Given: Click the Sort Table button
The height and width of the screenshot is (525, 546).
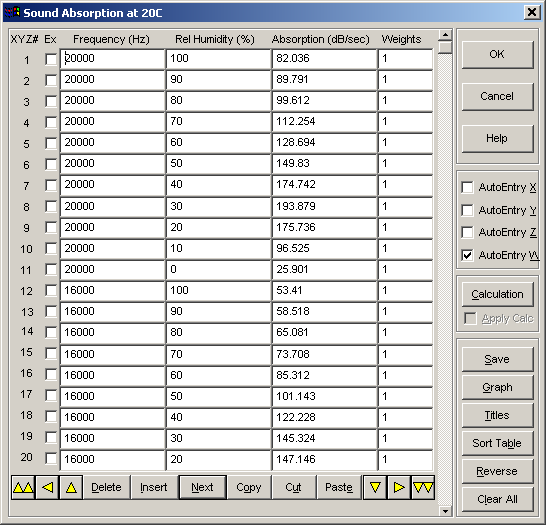Looking at the screenshot, I should pos(498,443).
